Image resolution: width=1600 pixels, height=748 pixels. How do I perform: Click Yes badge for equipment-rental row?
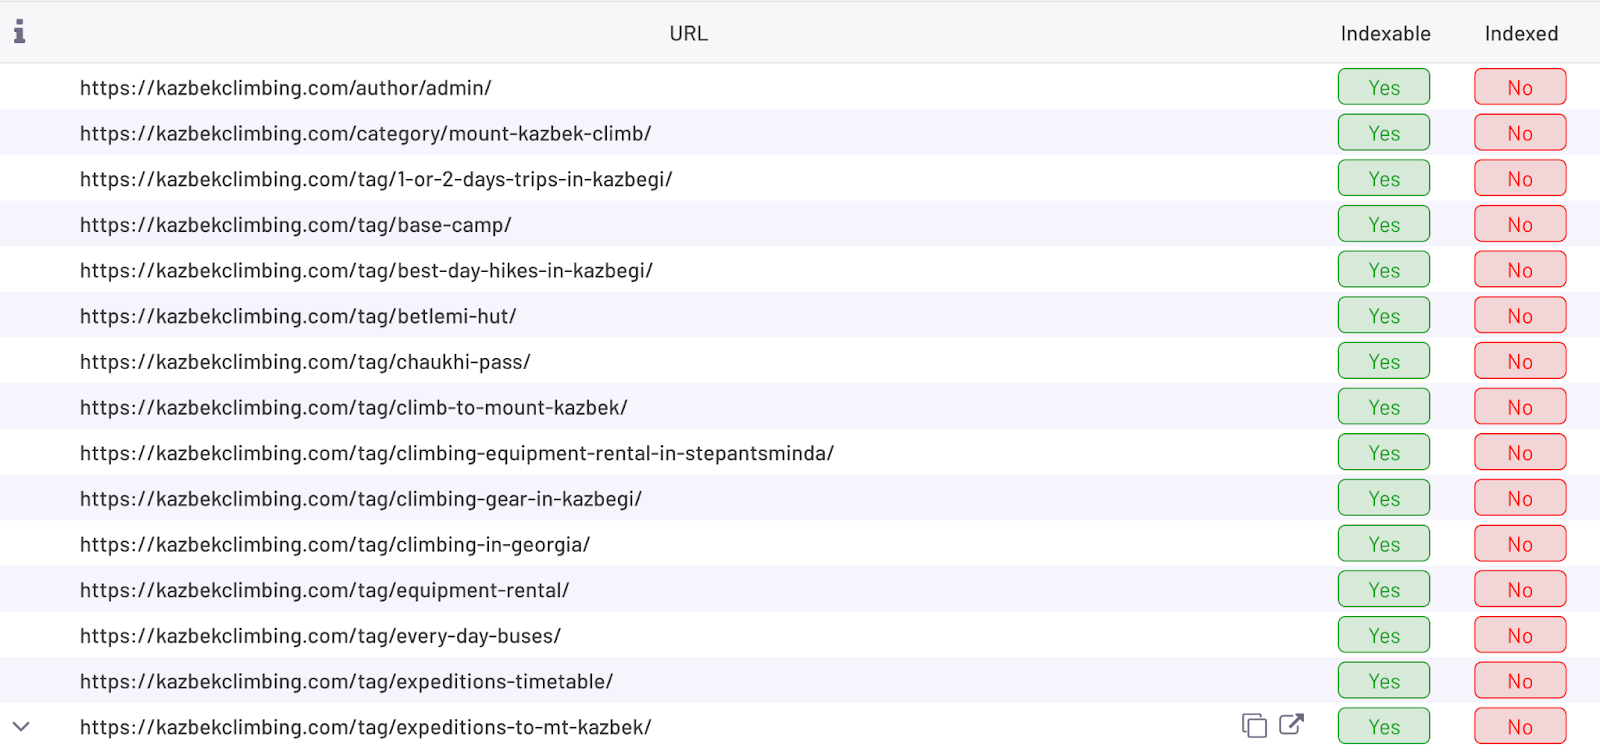point(1383,590)
